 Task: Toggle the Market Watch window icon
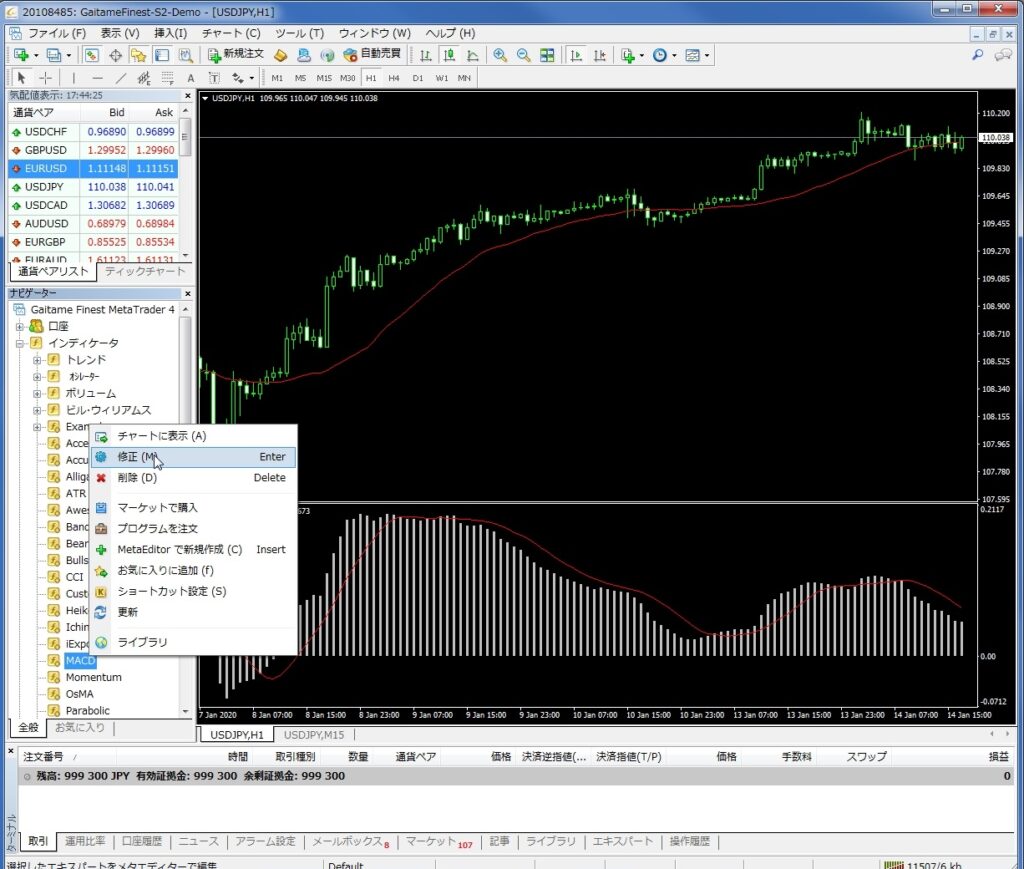[x=91, y=55]
